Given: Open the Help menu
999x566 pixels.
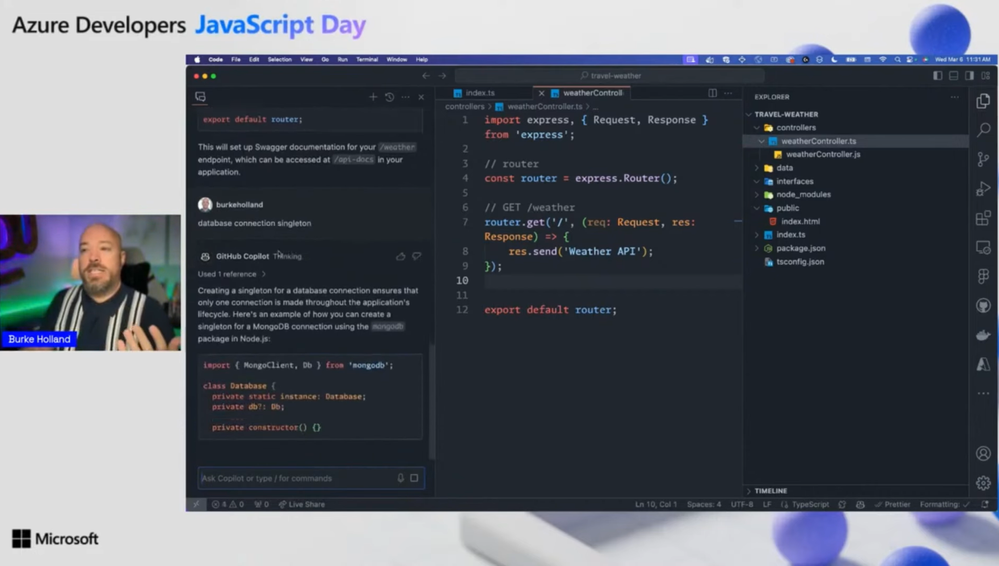Looking at the screenshot, I should pos(422,59).
